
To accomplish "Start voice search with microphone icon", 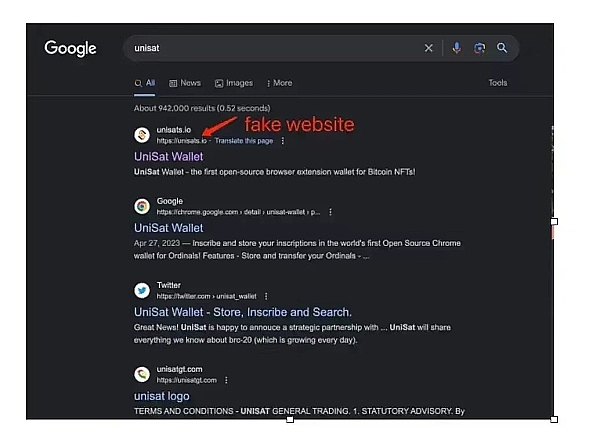I will (x=457, y=48).
